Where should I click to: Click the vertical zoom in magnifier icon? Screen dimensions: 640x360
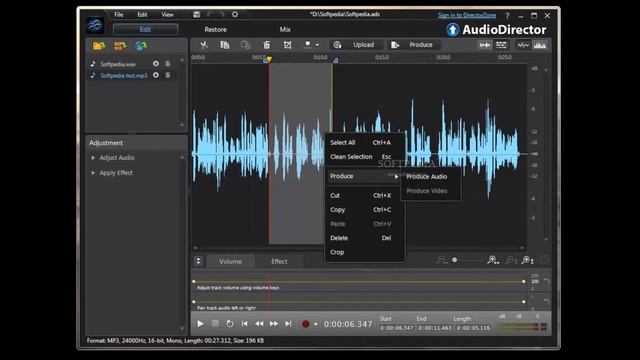coord(527,260)
